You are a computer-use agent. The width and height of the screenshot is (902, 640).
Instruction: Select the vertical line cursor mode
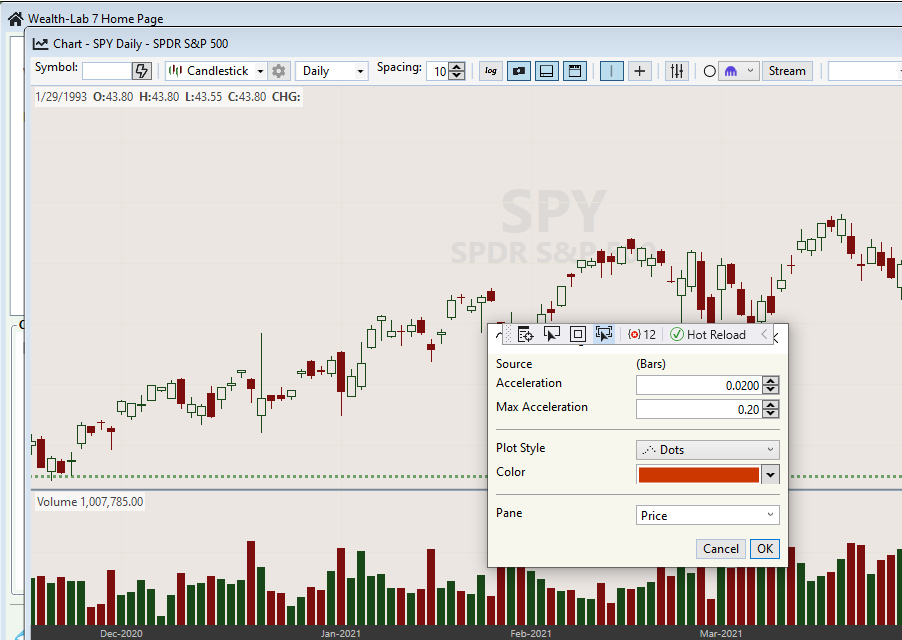tap(611, 71)
